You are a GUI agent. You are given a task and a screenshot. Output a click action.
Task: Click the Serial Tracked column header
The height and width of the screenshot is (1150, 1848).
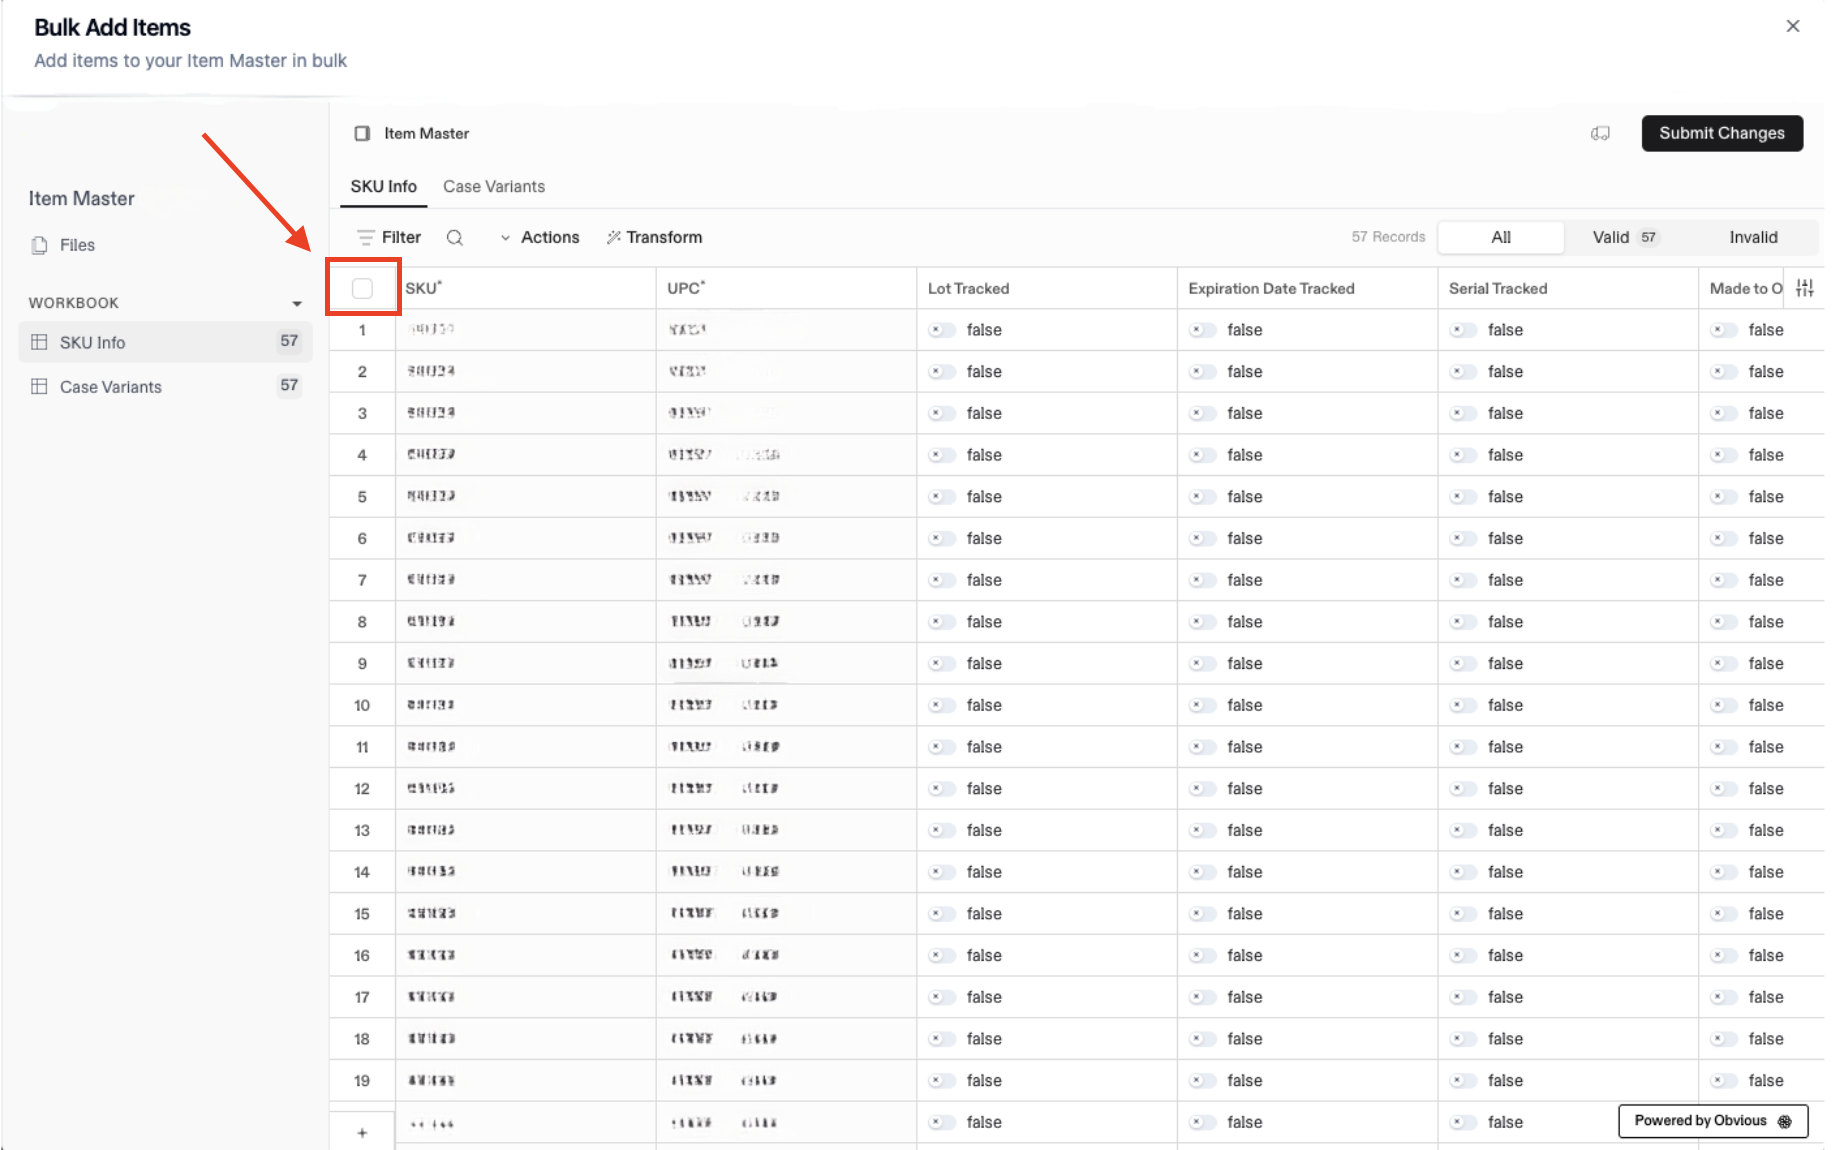(1568, 288)
